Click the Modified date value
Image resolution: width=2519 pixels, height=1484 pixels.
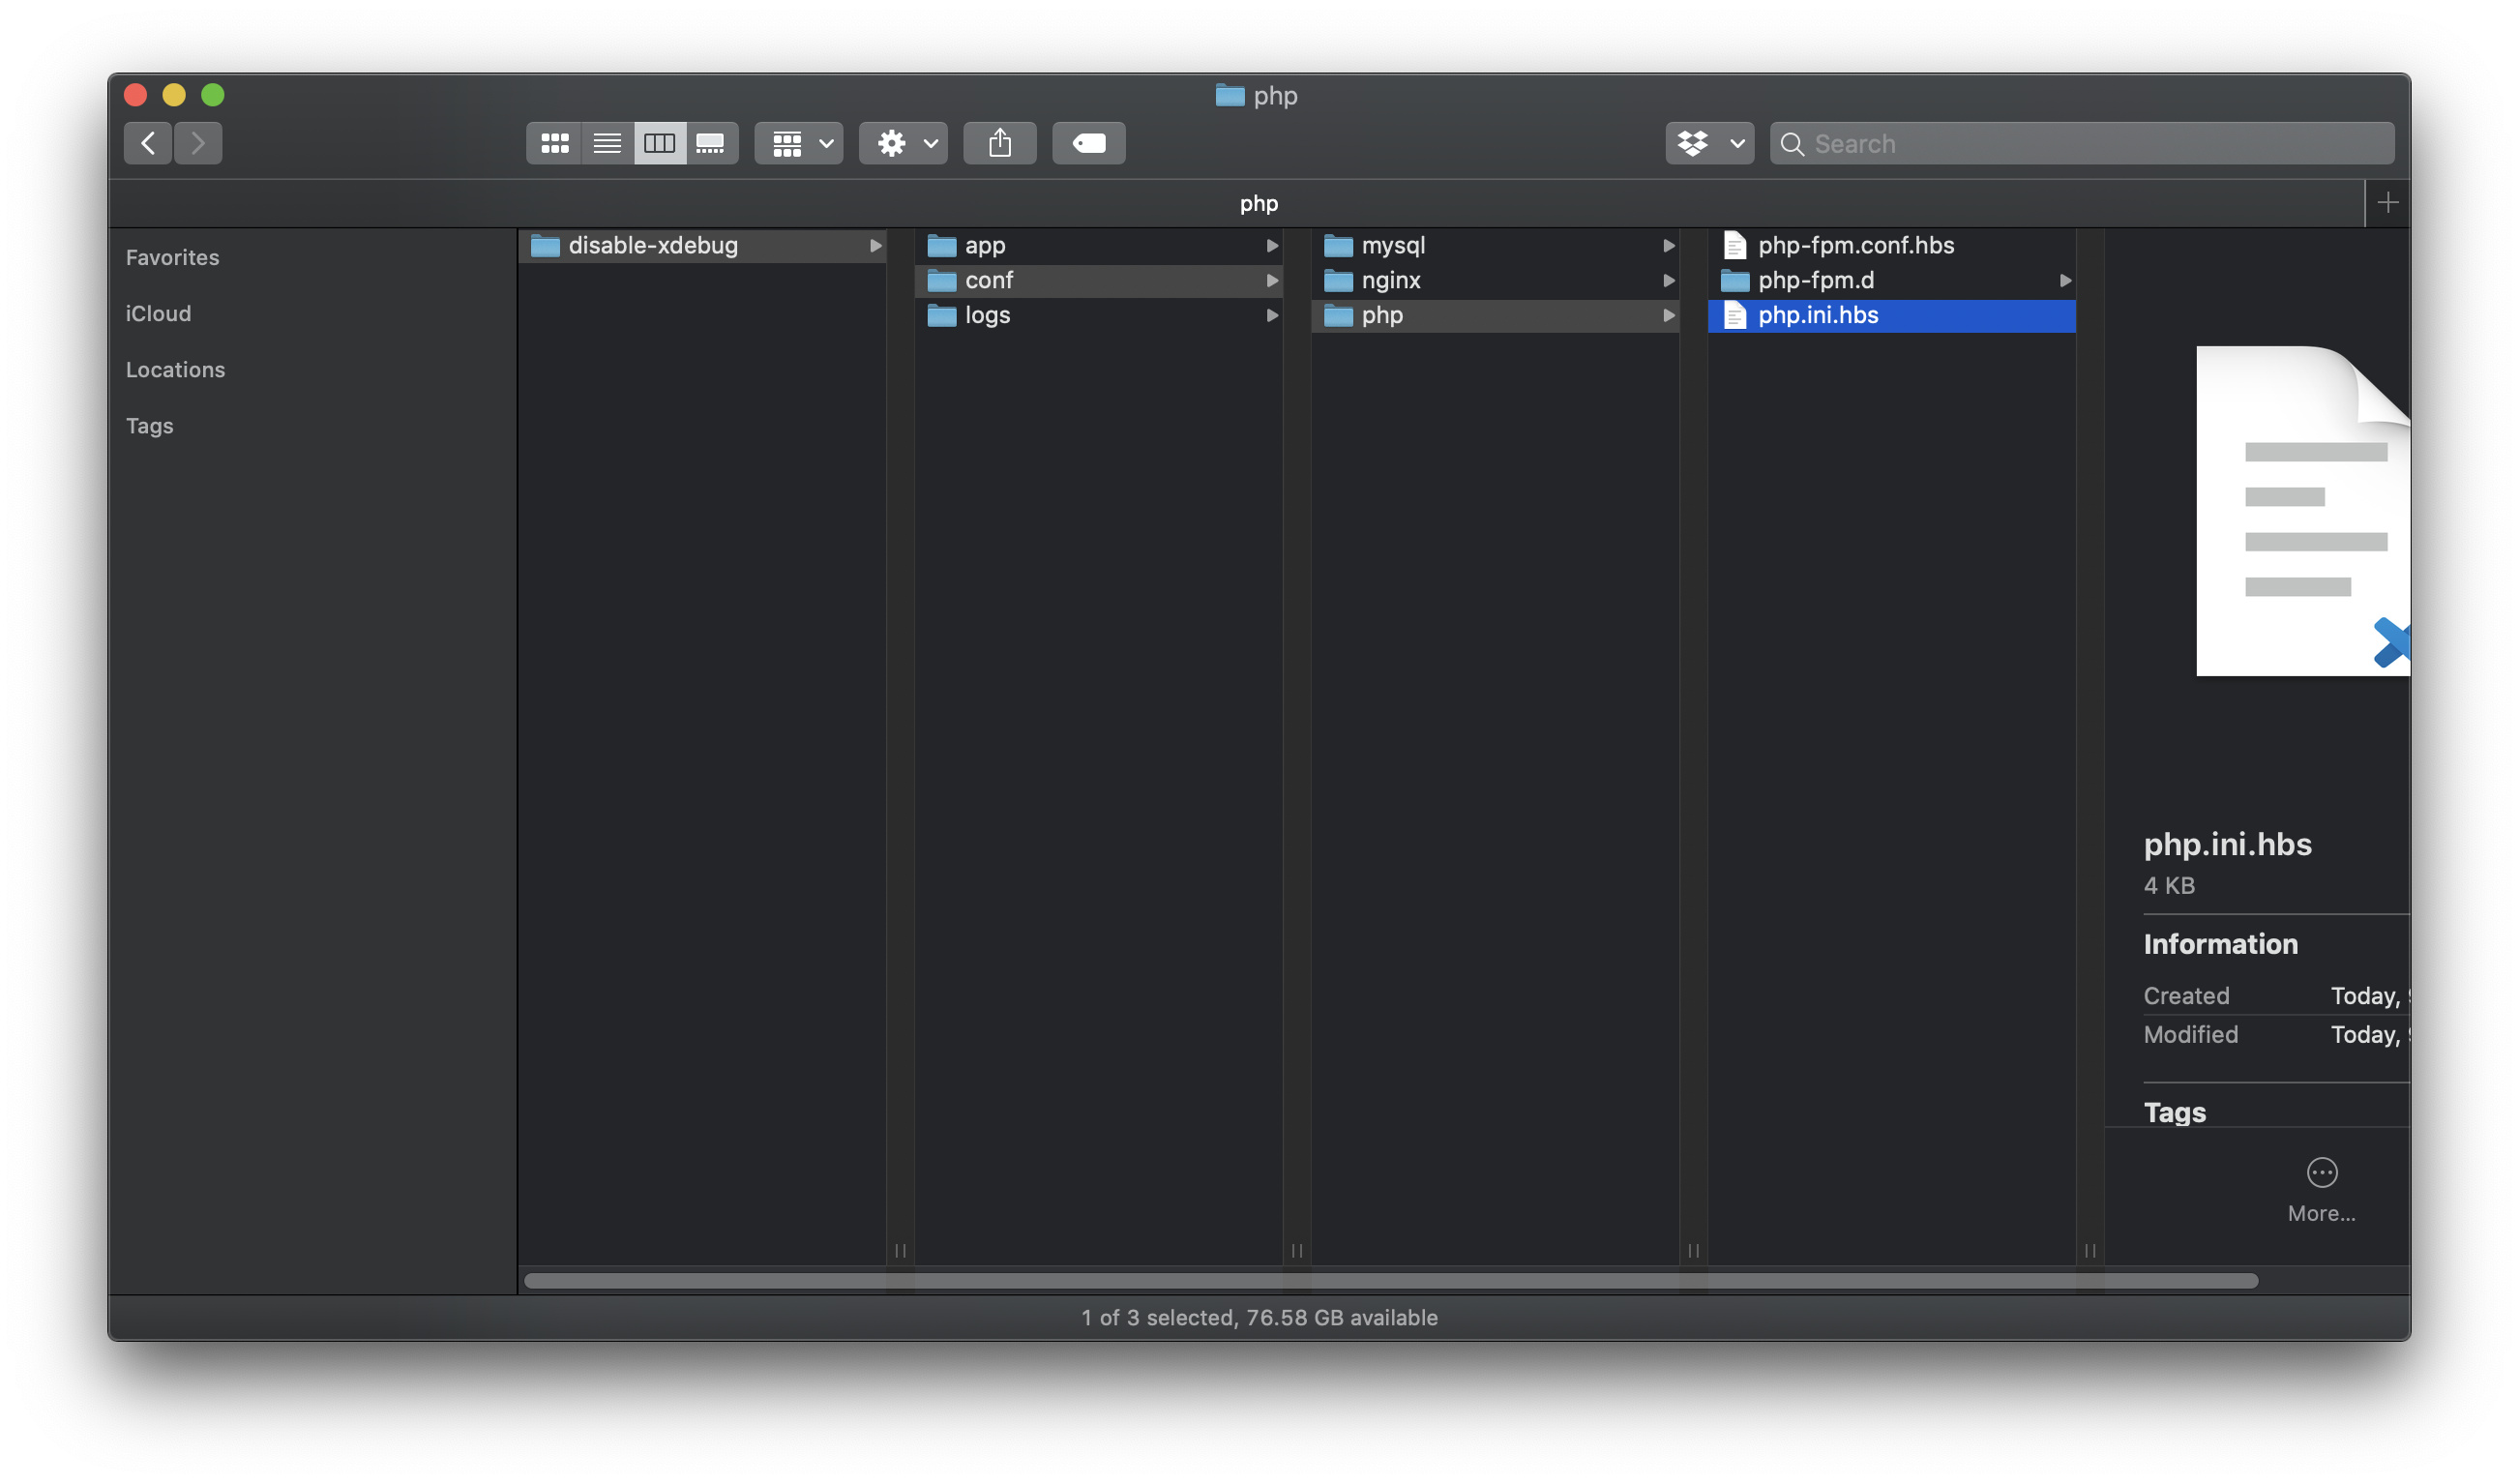coord(2370,1035)
